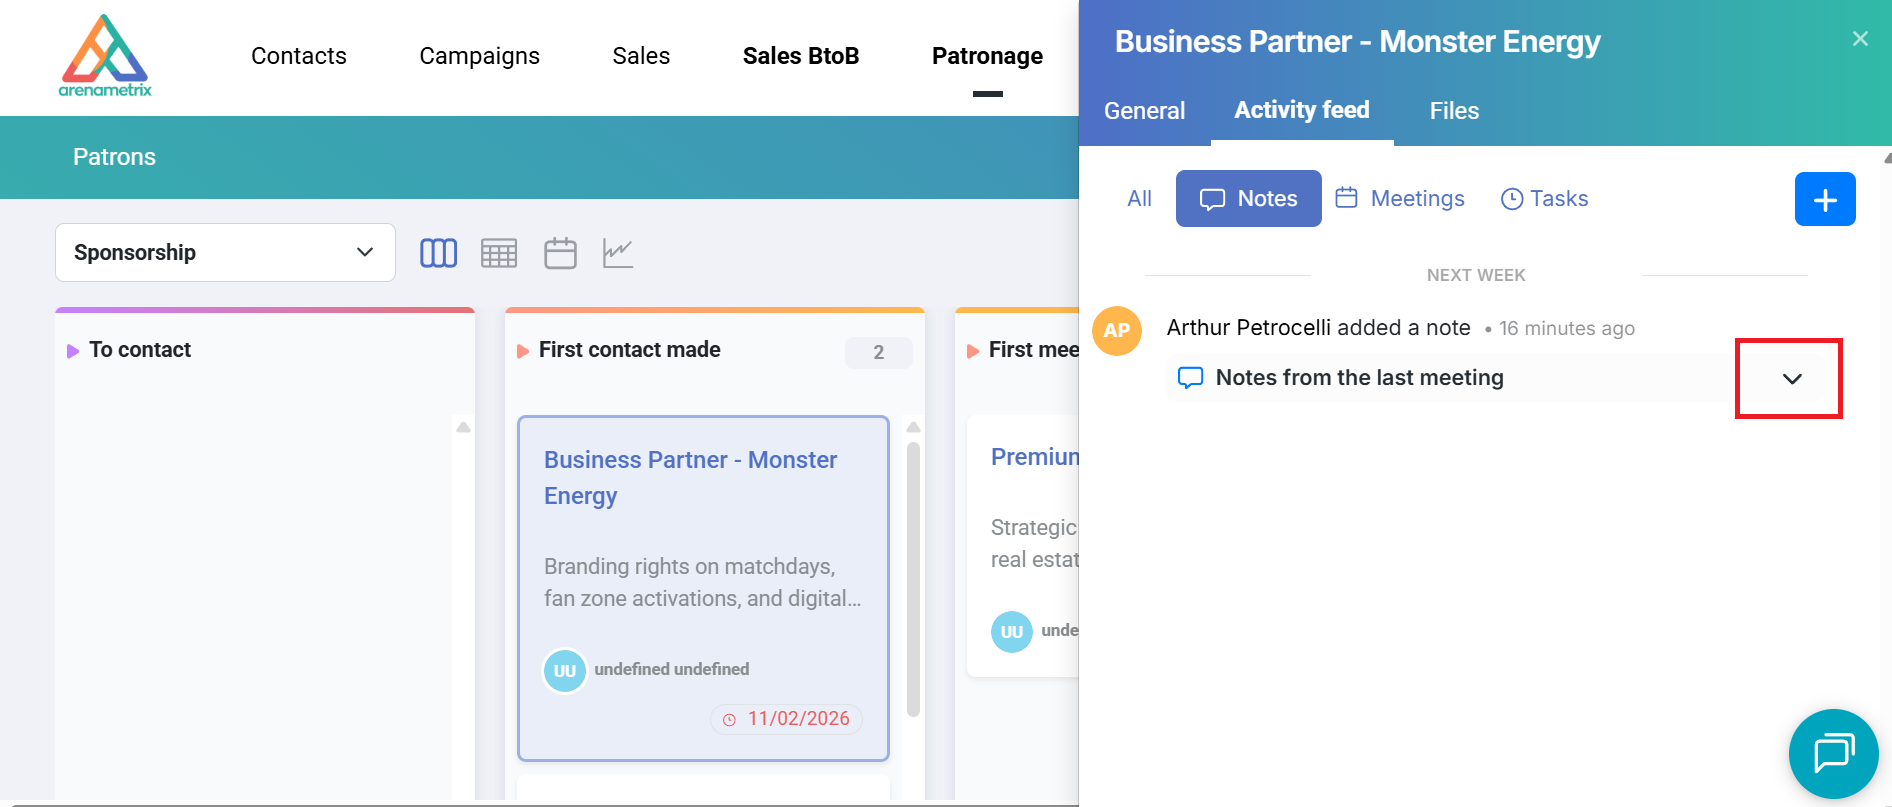
Task: Switch to table list view icon
Action: [x=499, y=253]
